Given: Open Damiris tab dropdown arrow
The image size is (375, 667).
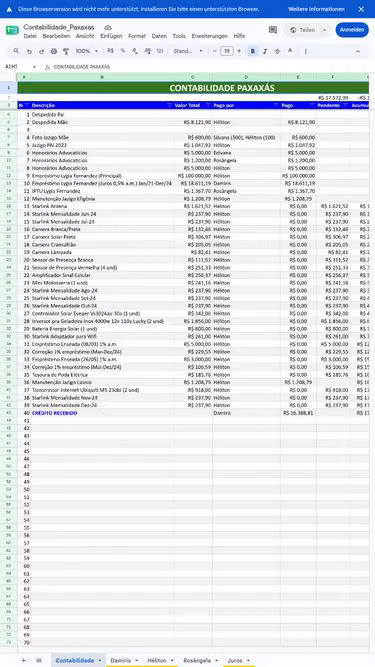Looking at the screenshot, I should click(x=136, y=660).
